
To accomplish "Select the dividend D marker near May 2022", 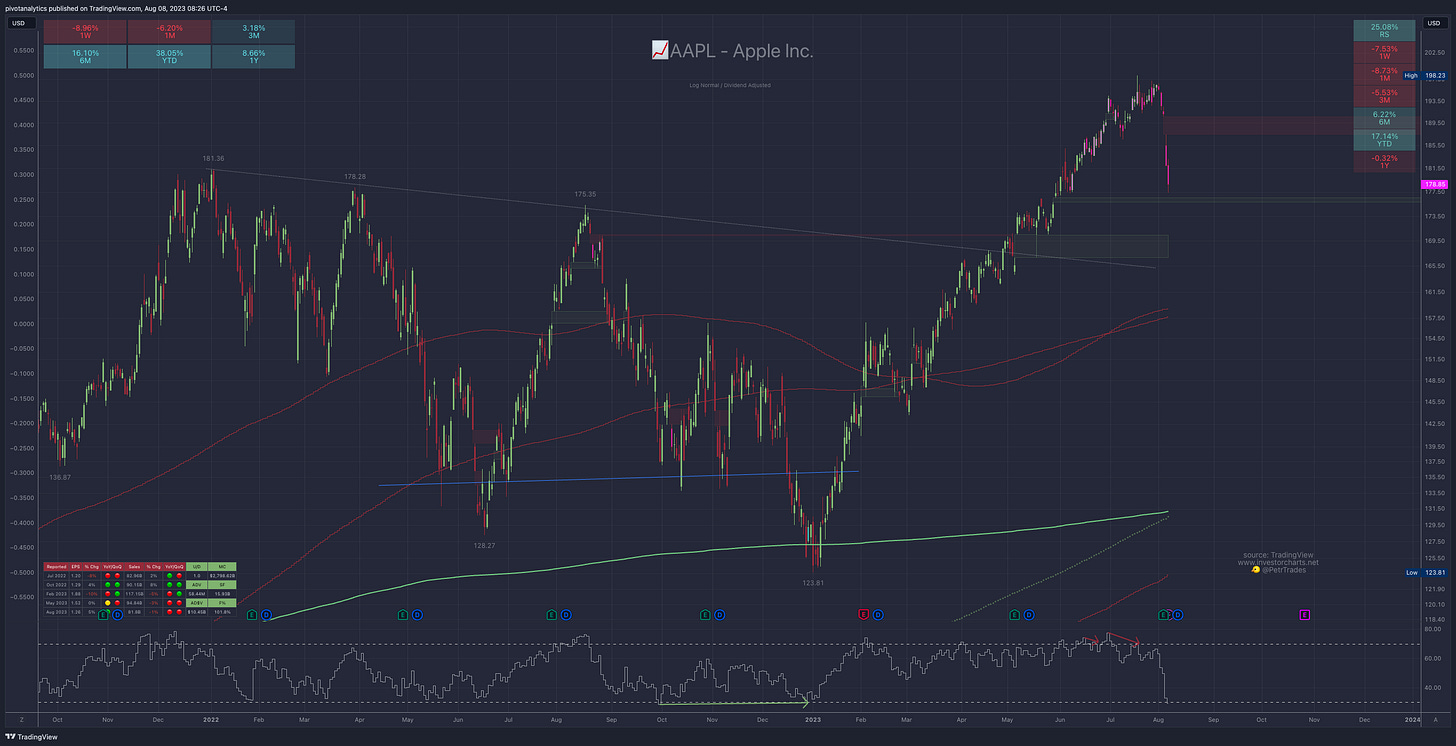I will click(x=417, y=615).
